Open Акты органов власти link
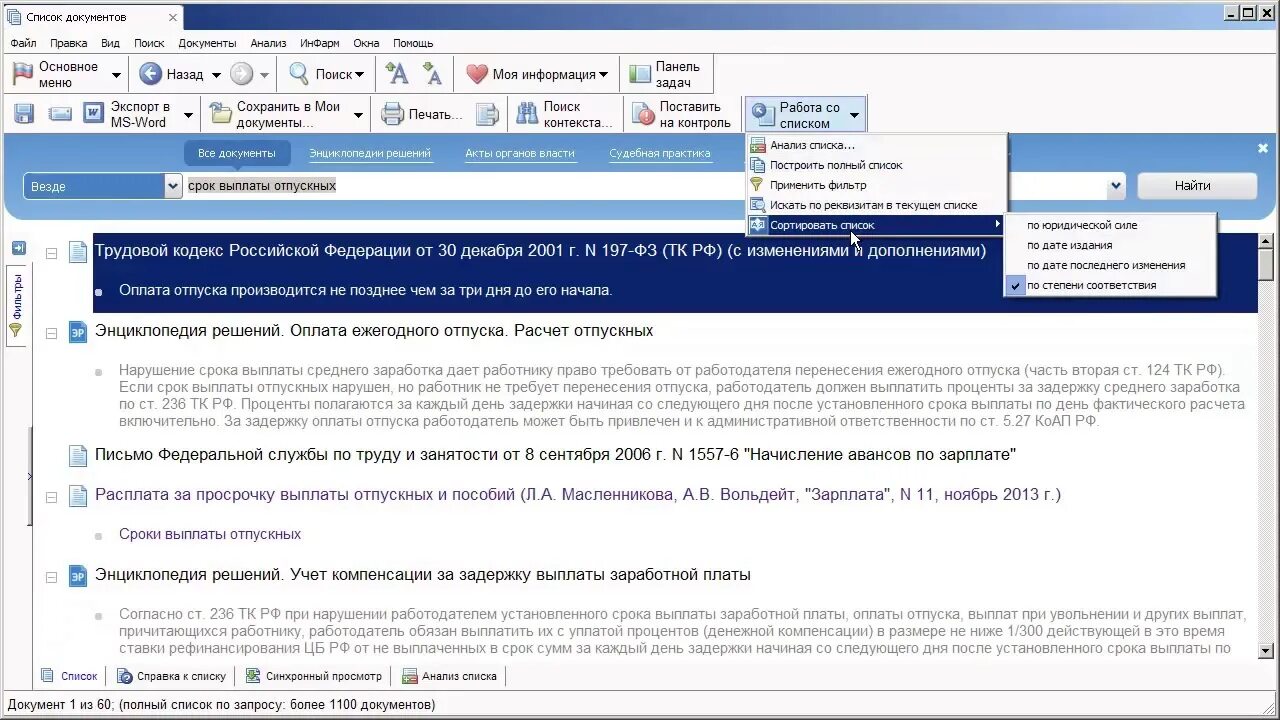Viewport: 1280px width, 720px height. point(520,153)
